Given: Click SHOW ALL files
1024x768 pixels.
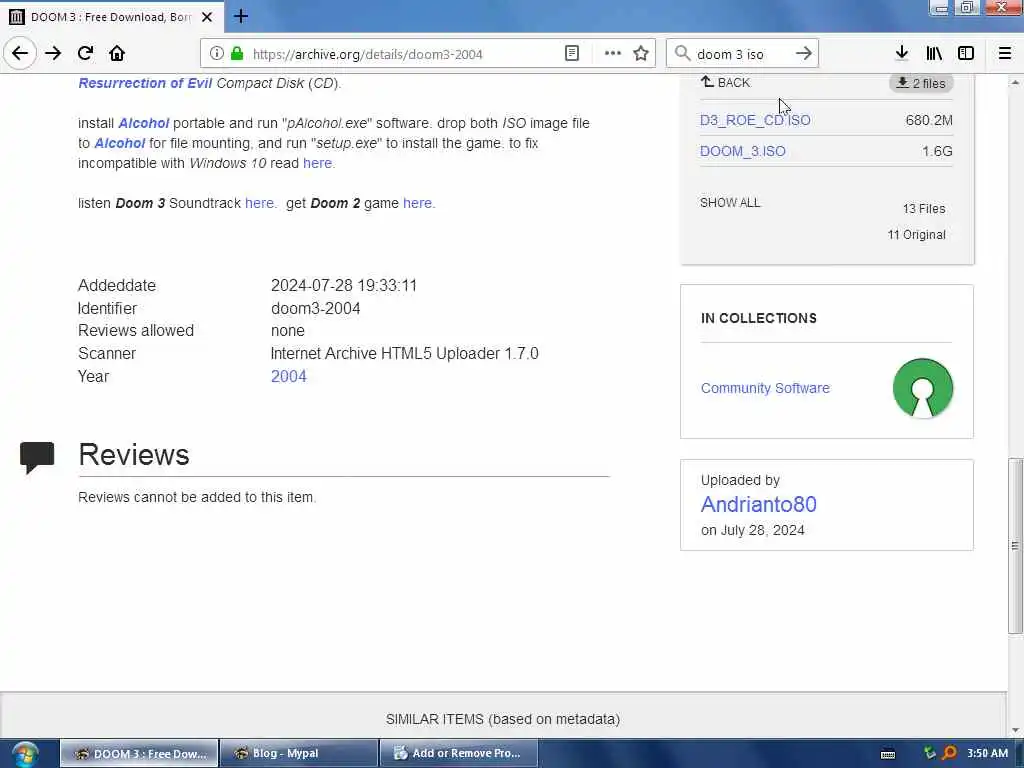Looking at the screenshot, I should tap(730, 202).
